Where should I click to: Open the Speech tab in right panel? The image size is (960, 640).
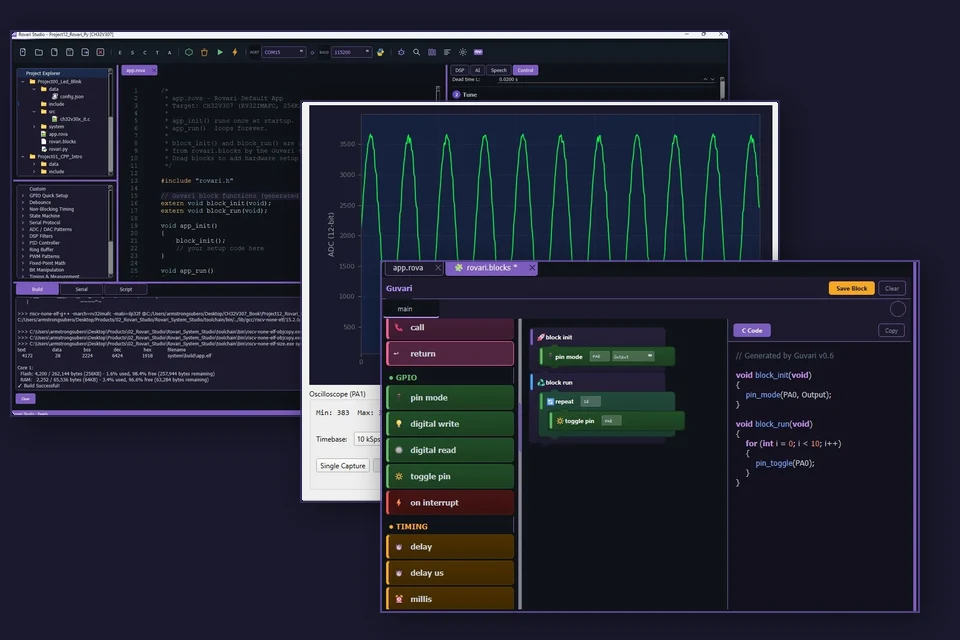[x=499, y=70]
